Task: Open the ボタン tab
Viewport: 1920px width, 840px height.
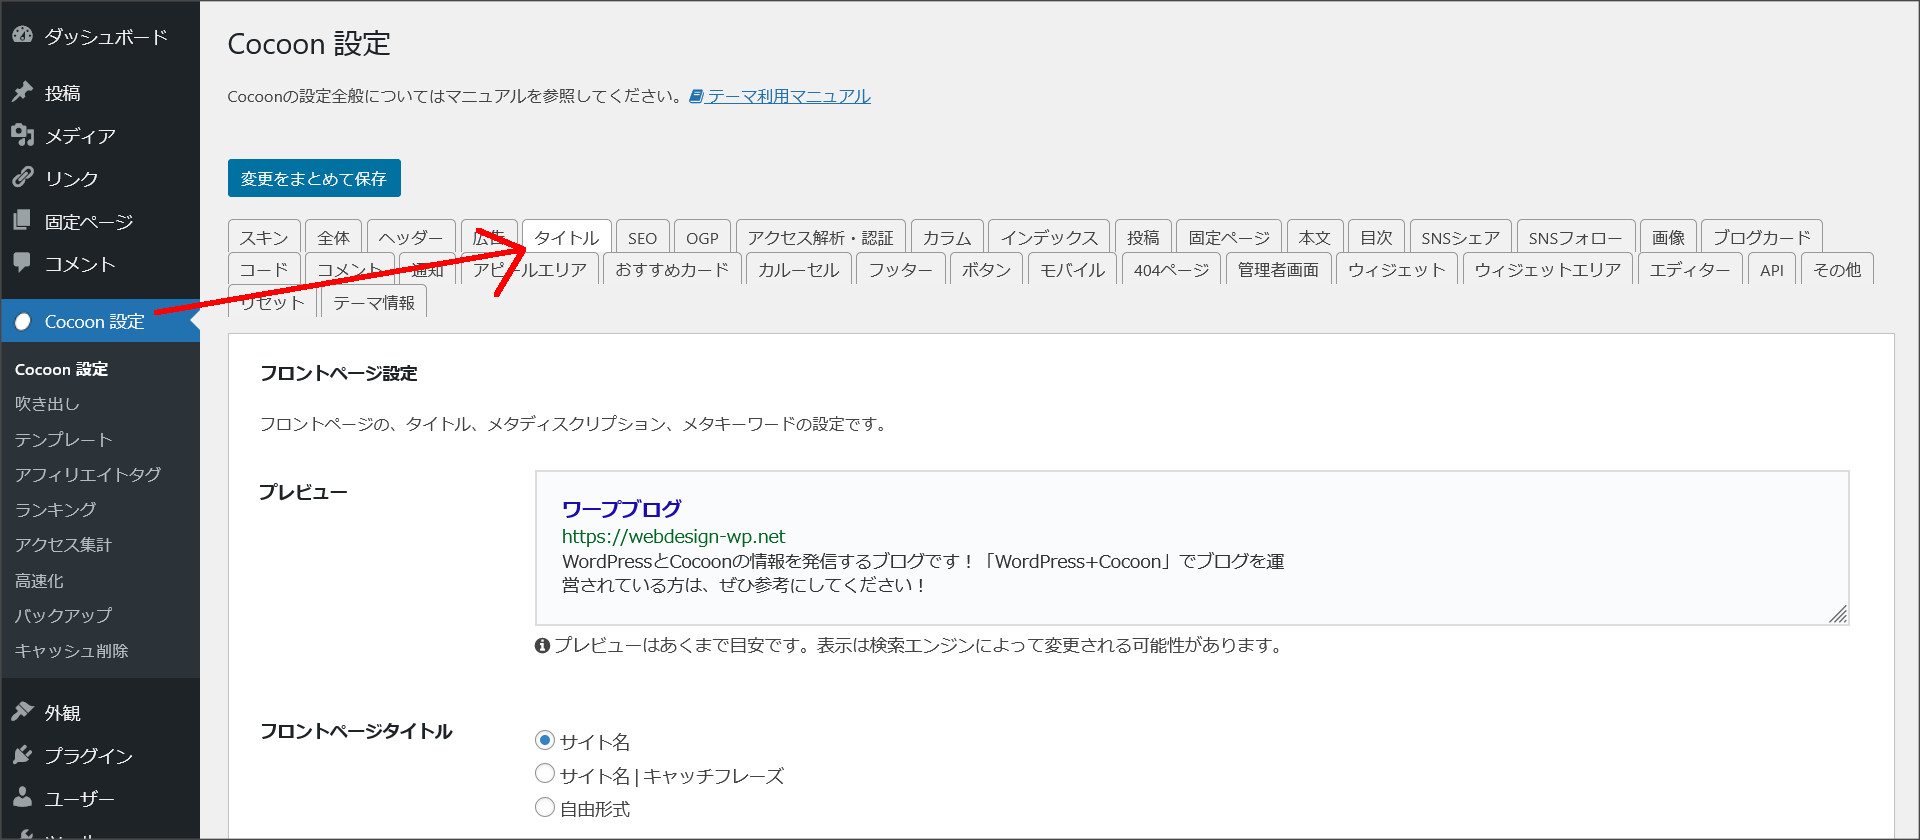Action: click(986, 269)
